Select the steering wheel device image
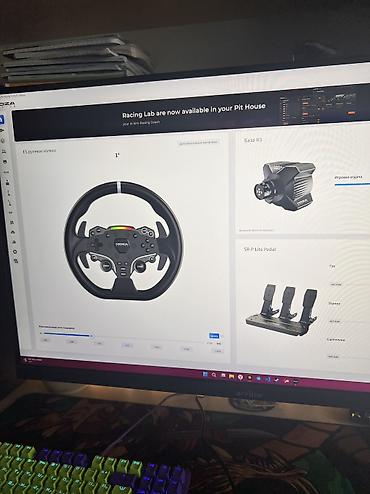 [x=124, y=242]
